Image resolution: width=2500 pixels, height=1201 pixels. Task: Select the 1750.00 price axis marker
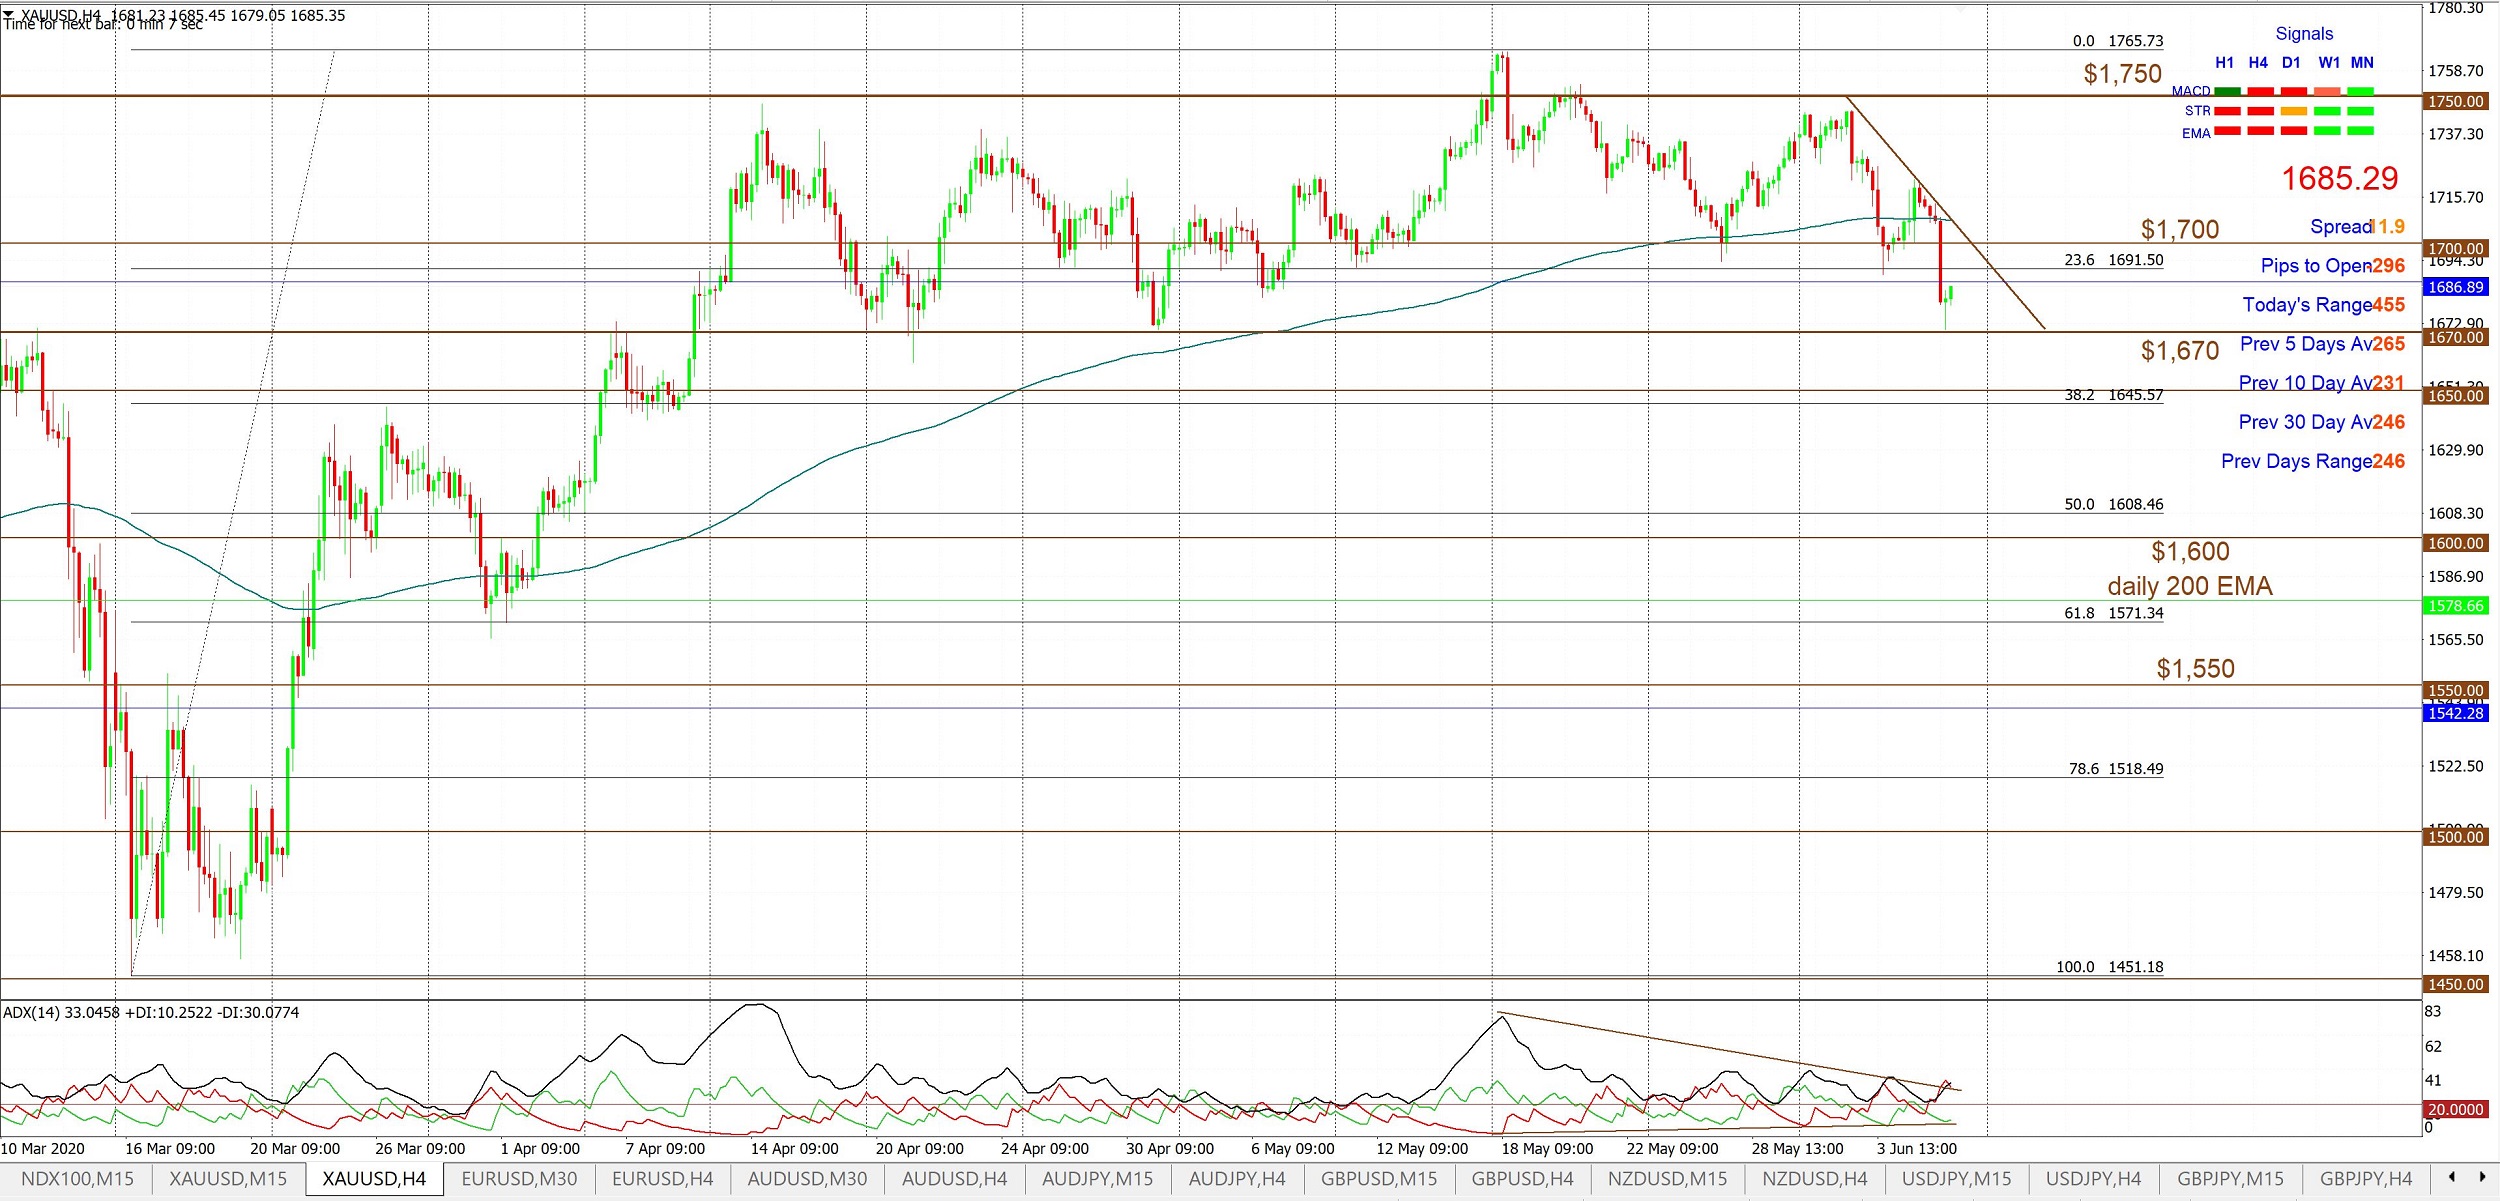2456,101
